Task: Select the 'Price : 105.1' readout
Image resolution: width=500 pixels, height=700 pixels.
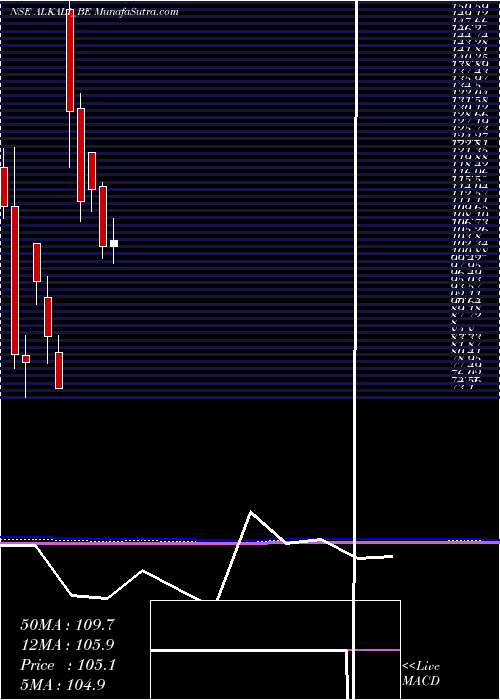Action: [x=68, y=665]
